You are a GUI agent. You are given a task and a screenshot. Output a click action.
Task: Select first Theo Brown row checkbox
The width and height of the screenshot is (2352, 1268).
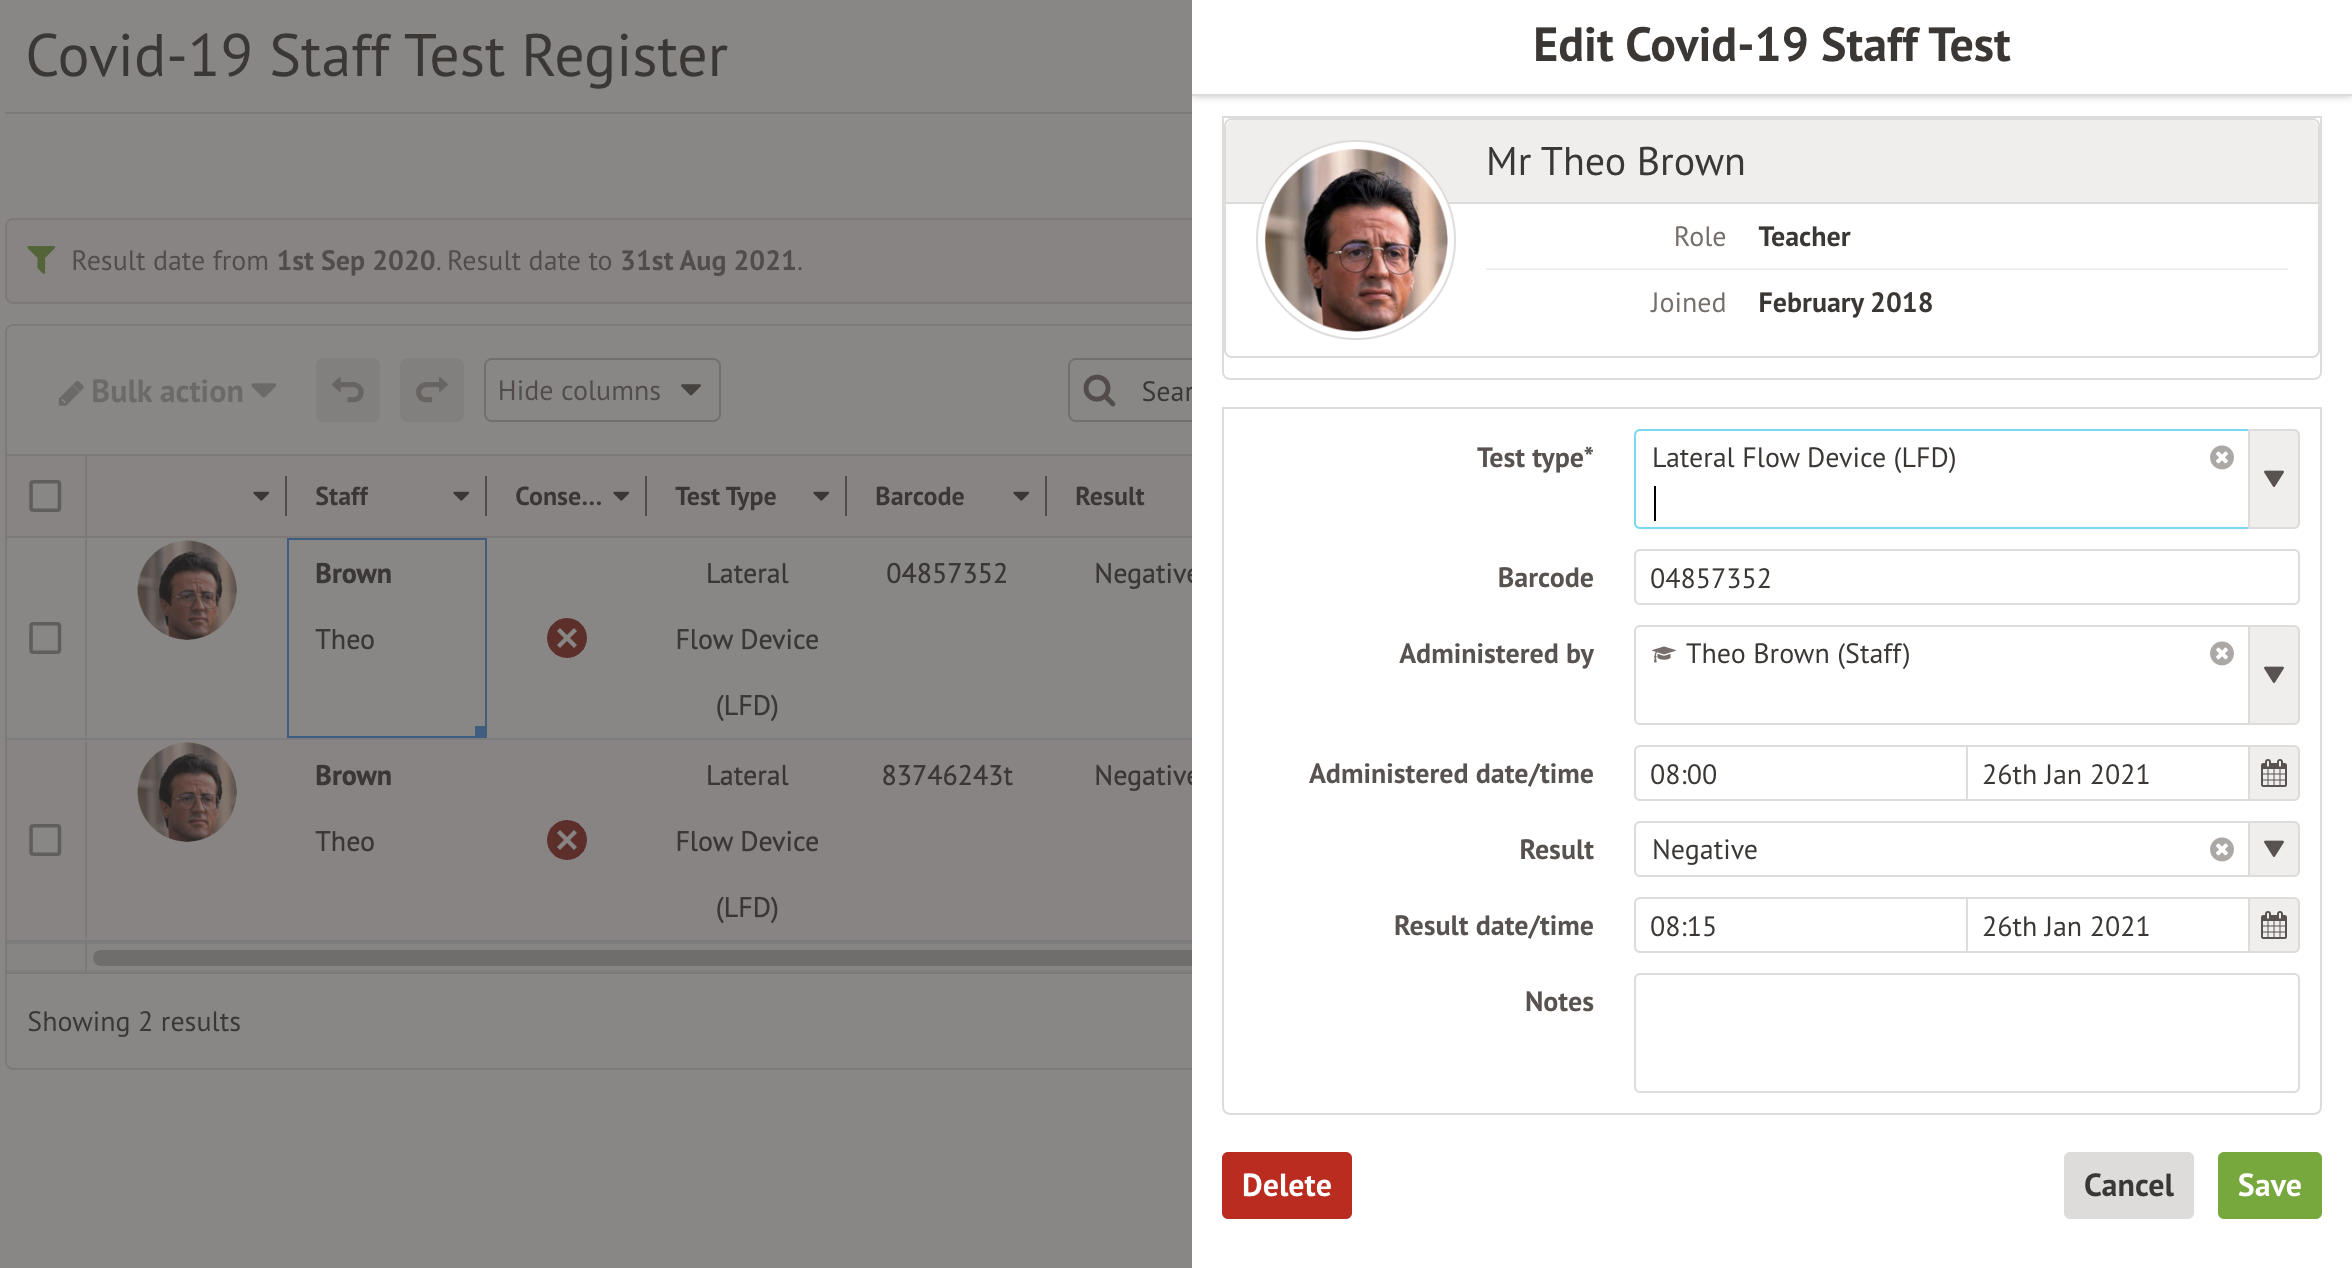[x=45, y=638]
